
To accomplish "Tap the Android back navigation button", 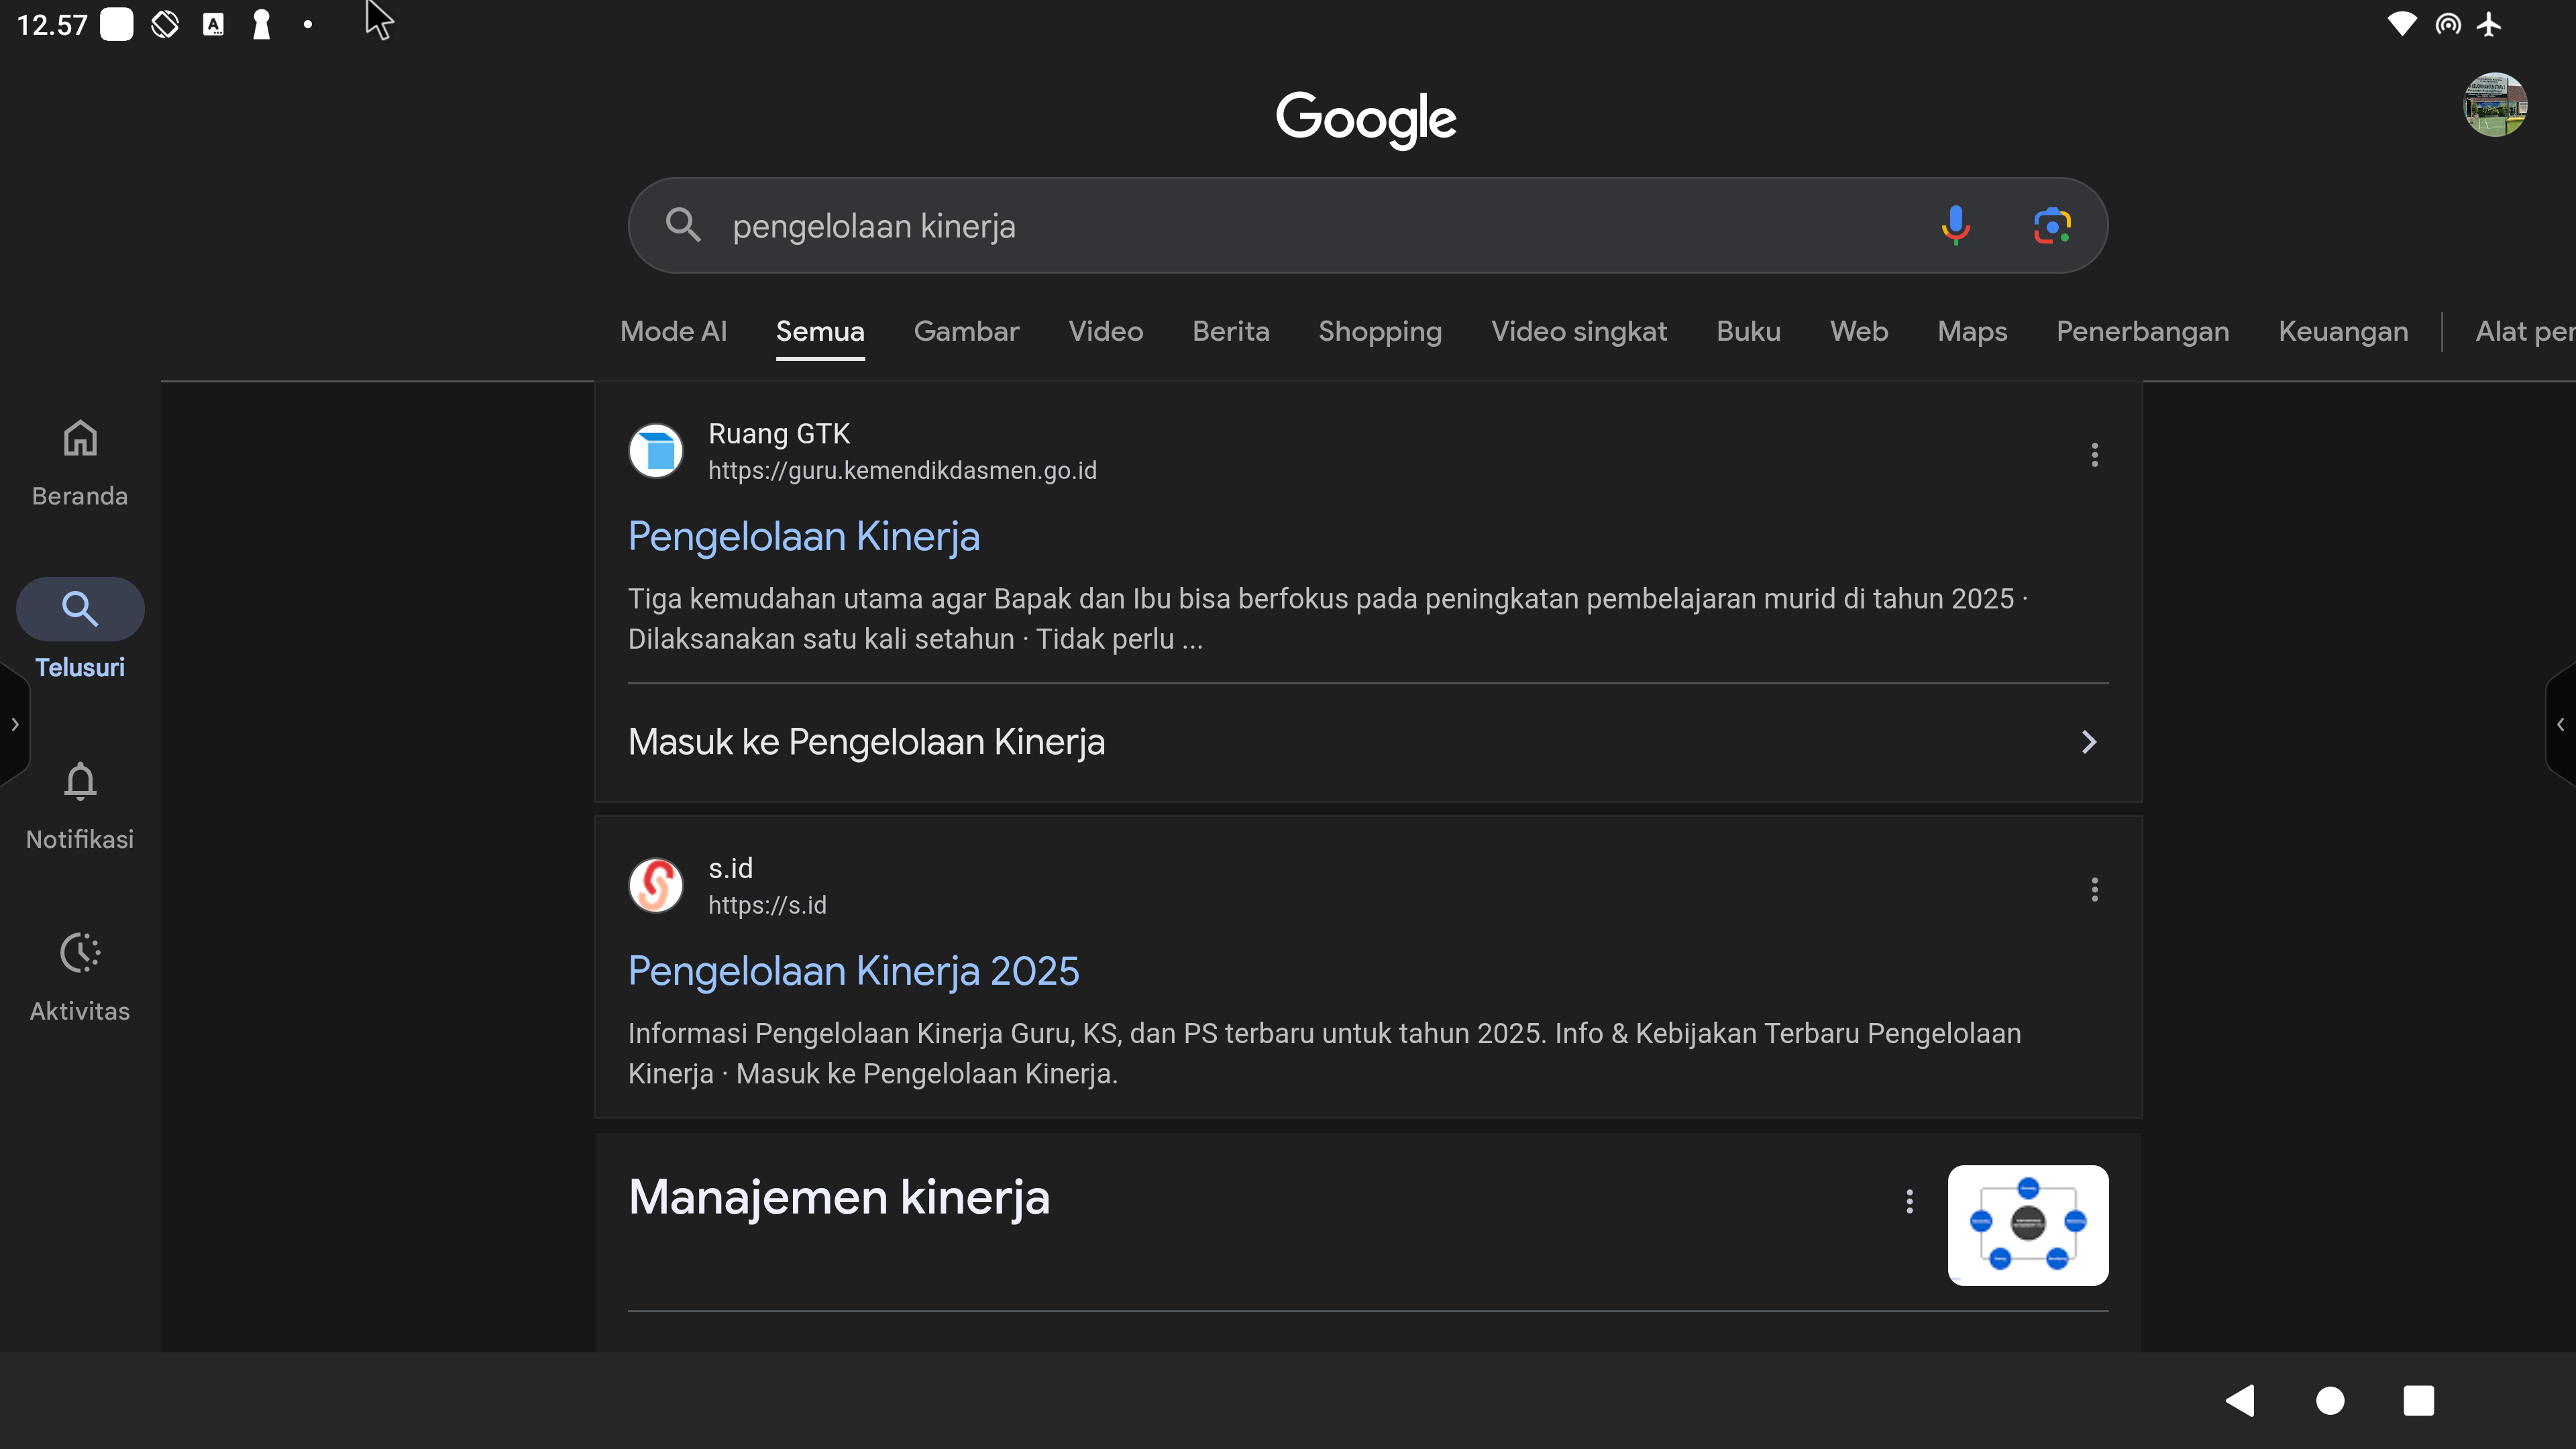I will [2240, 1400].
